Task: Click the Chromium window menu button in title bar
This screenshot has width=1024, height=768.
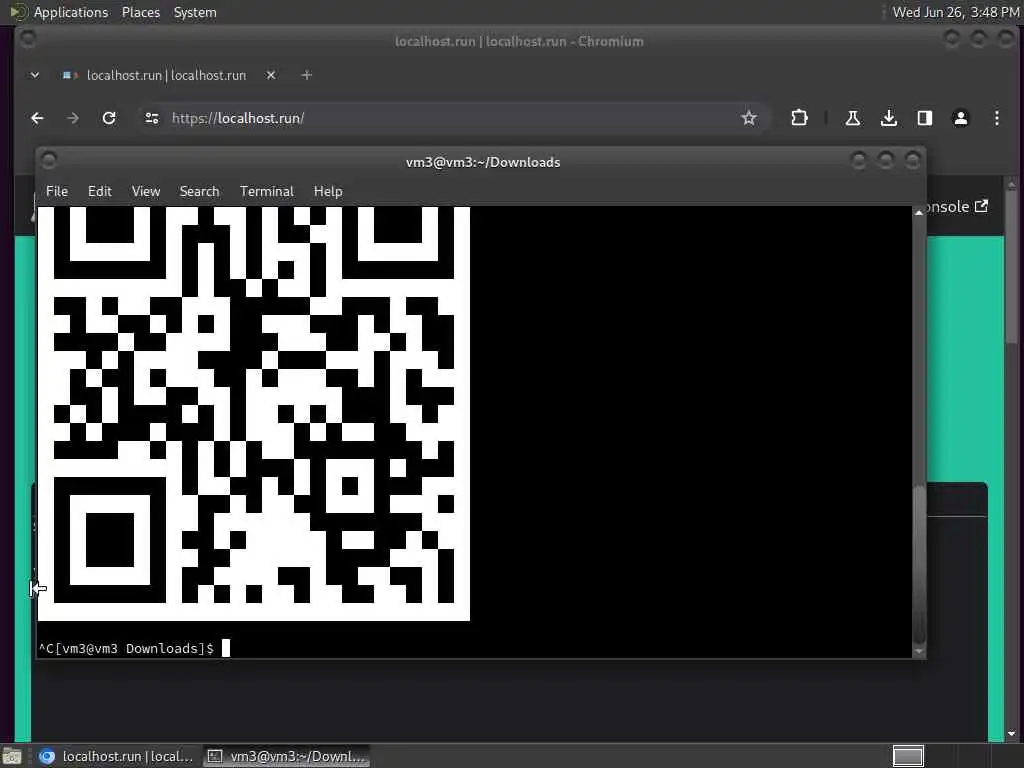Action: (x=28, y=39)
